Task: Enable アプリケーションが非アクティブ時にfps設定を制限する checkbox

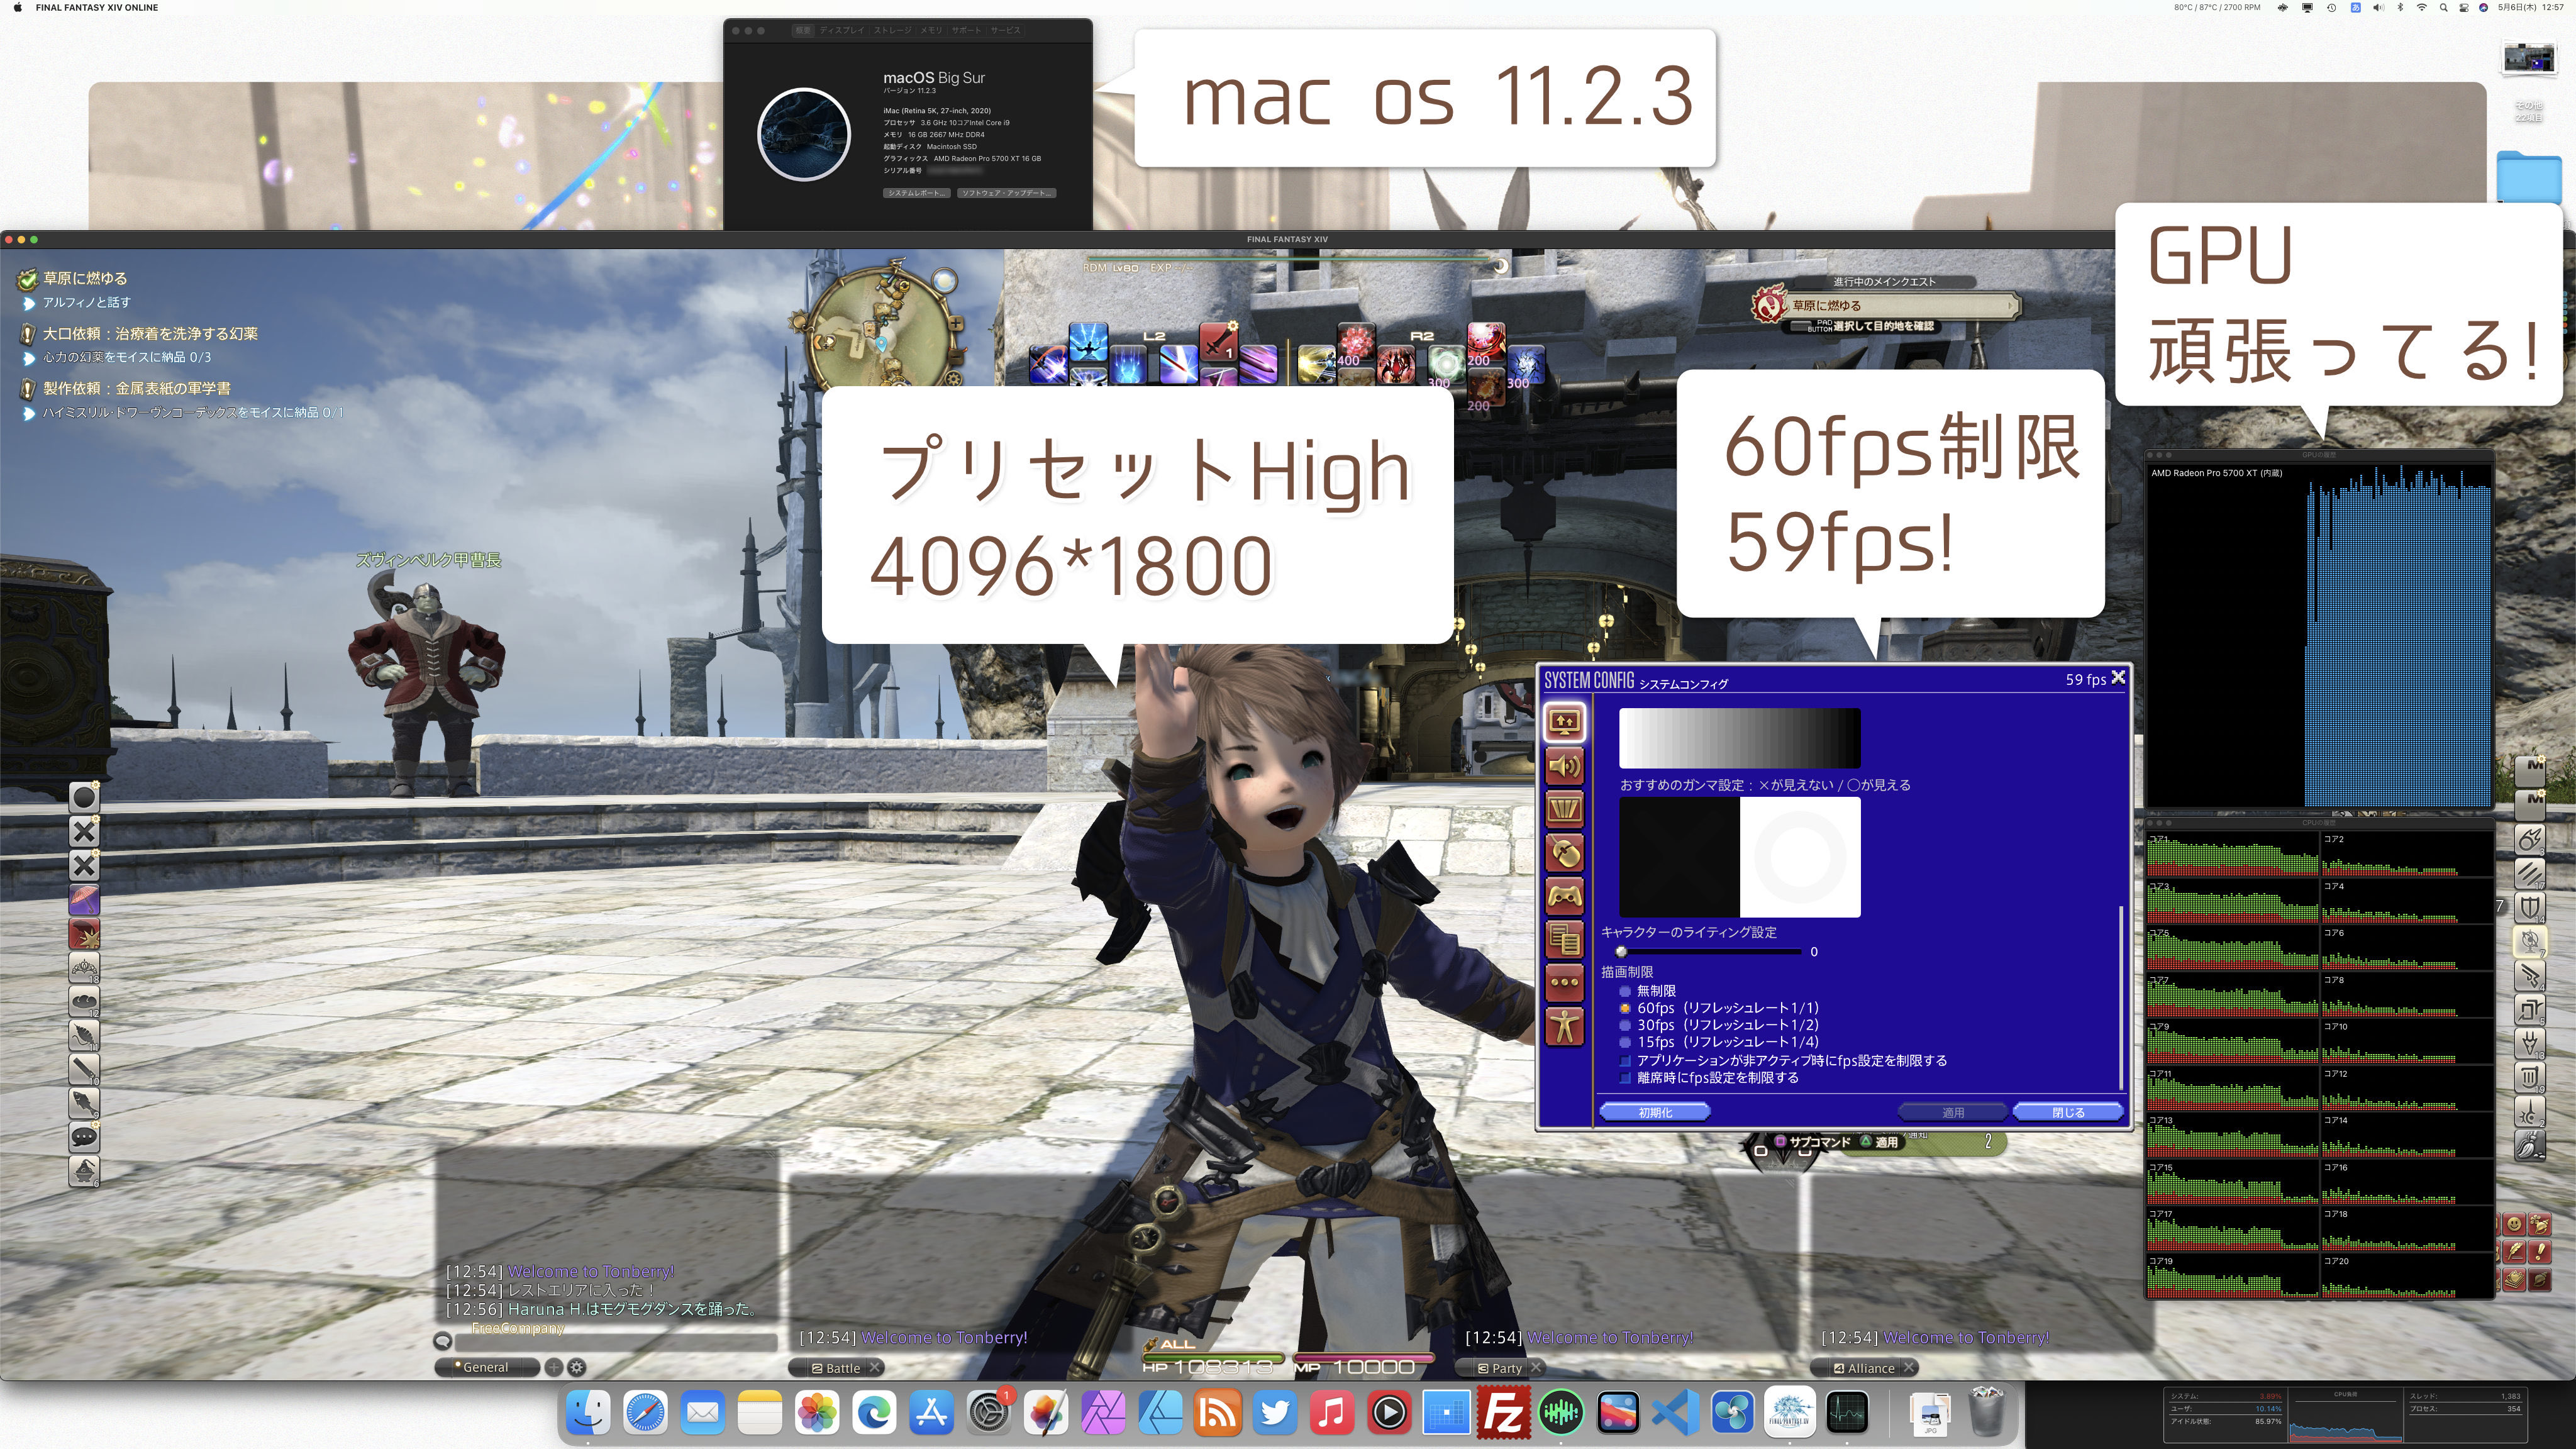Action: tap(1784, 1060)
